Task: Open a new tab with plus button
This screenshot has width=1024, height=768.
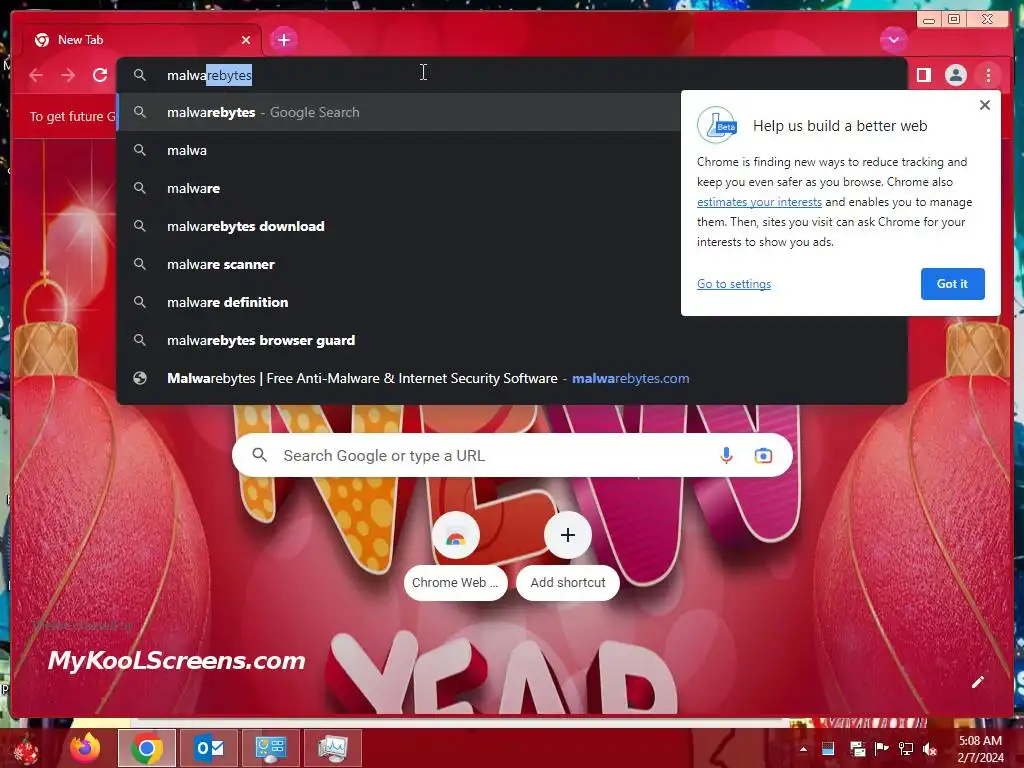Action: (x=283, y=40)
